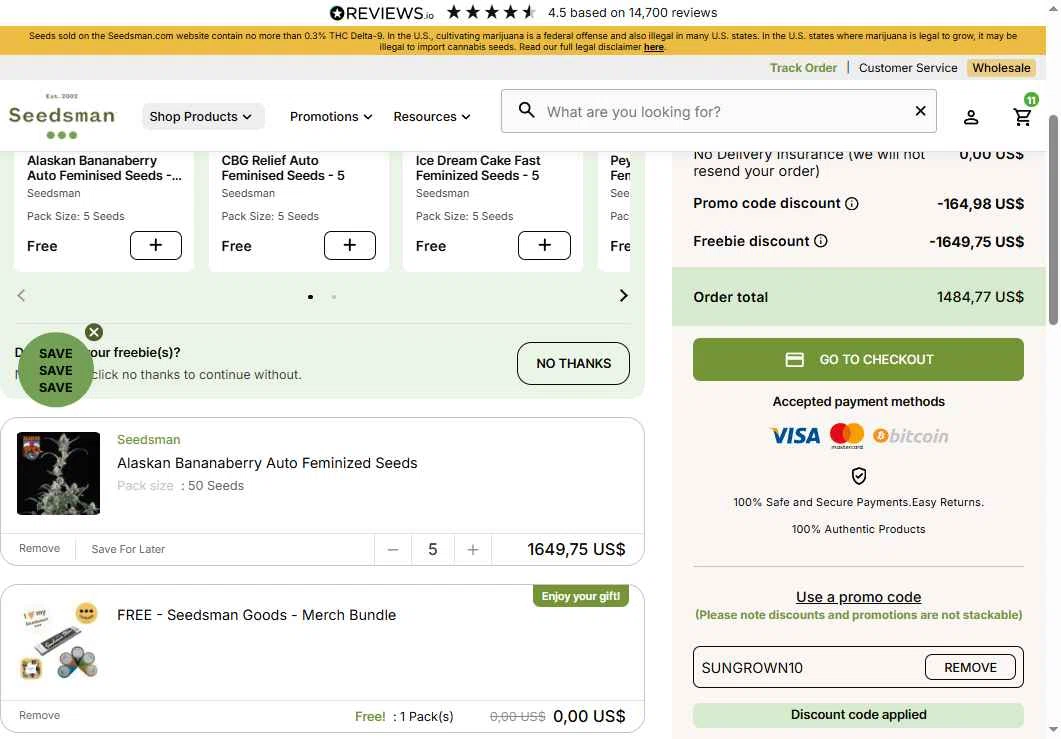Clear the search box with X icon
The height and width of the screenshot is (739, 1061).
(920, 111)
